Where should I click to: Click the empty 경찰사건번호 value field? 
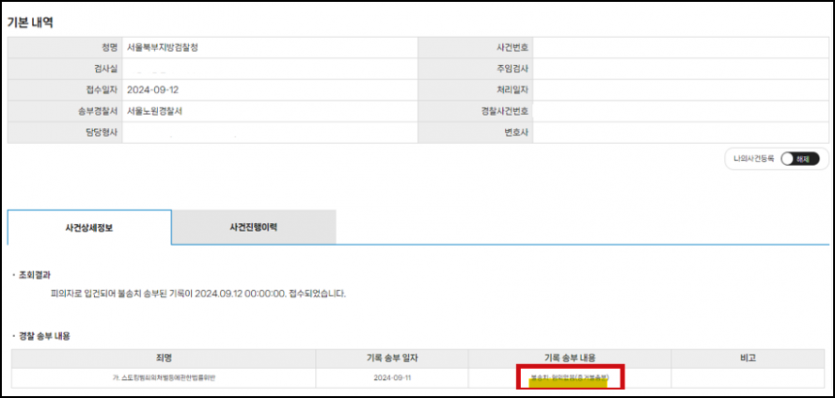(x=681, y=111)
